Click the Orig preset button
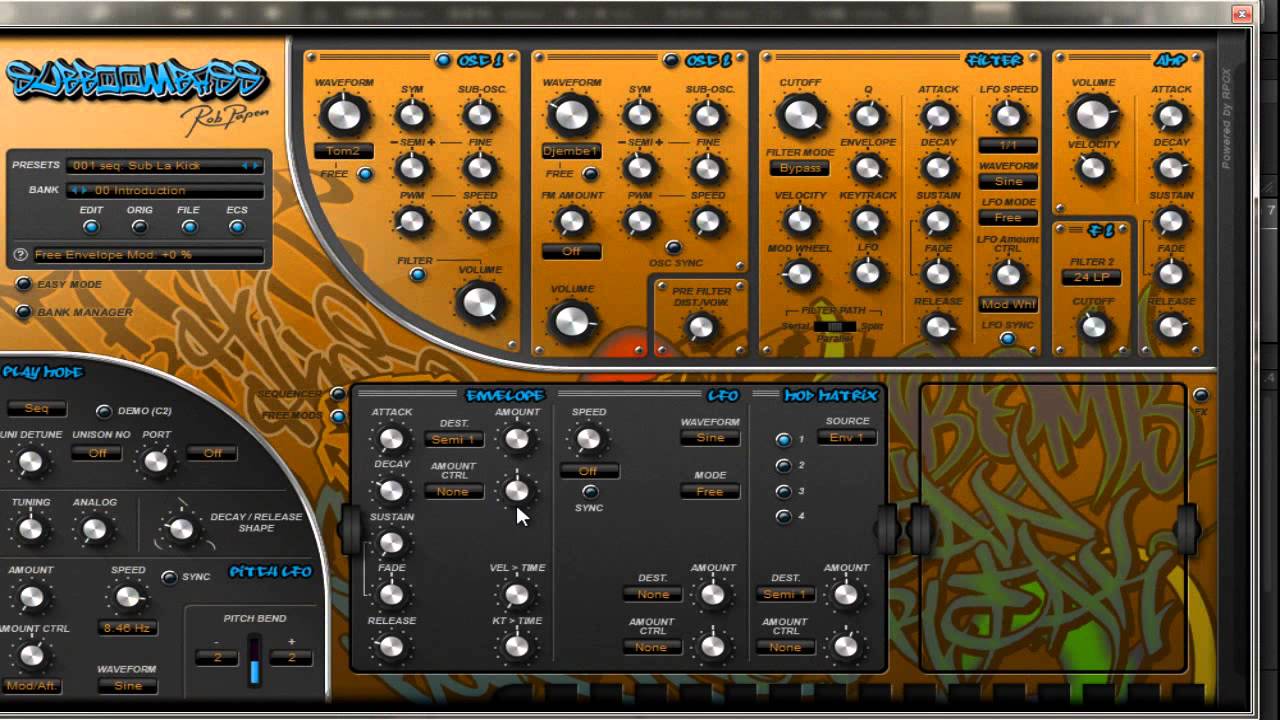 pos(140,227)
